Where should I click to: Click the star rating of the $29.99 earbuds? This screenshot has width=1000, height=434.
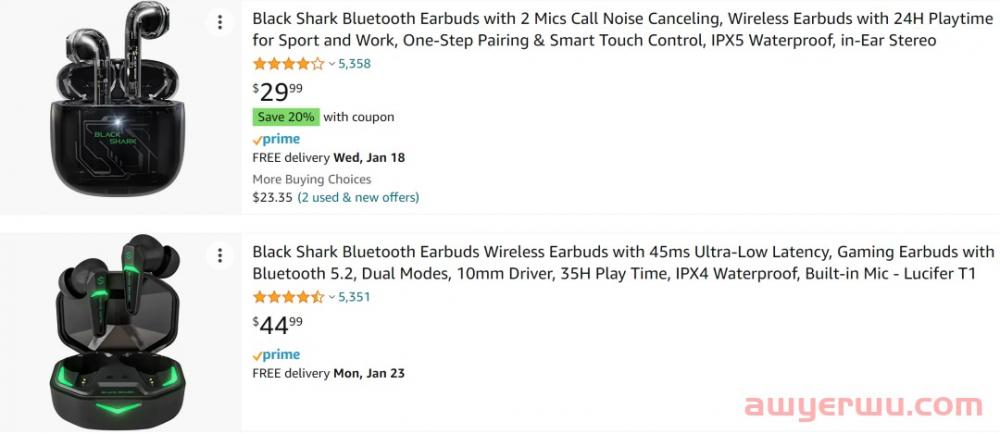[x=289, y=64]
